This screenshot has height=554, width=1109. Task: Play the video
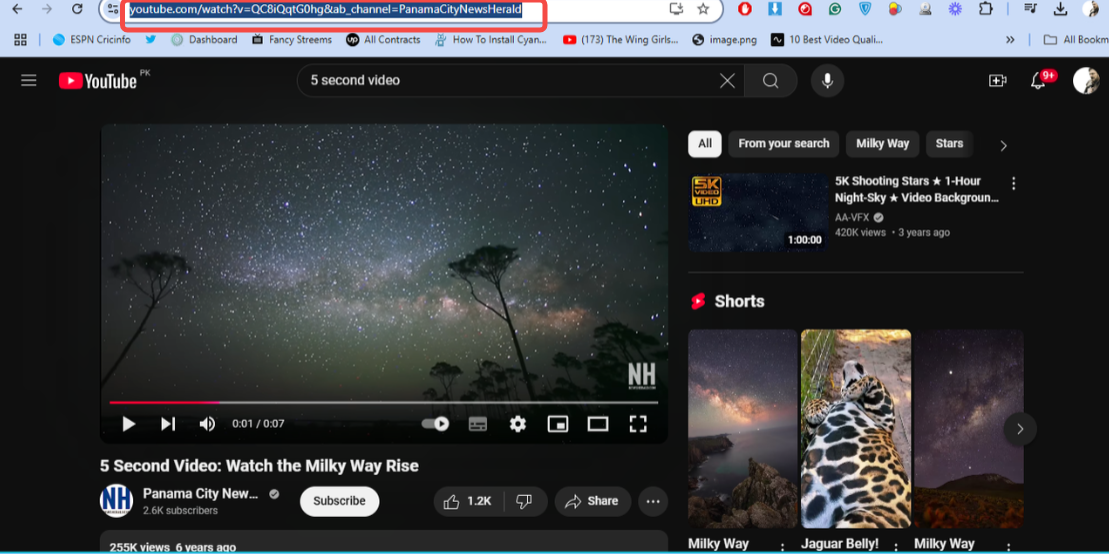[x=129, y=424]
